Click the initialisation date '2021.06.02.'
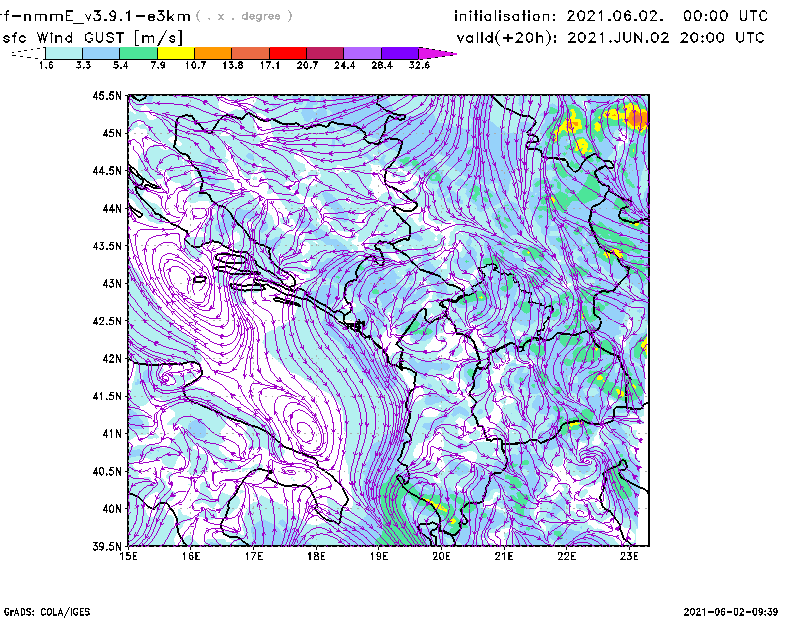This screenshot has width=800, height=618. (x=615, y=16)
